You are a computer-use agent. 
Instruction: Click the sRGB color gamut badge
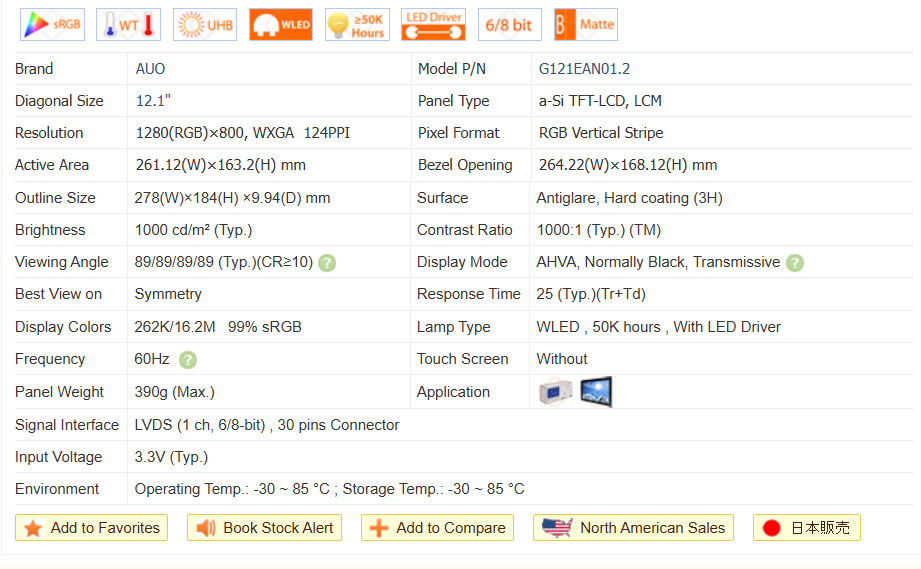tap(52, 25)
